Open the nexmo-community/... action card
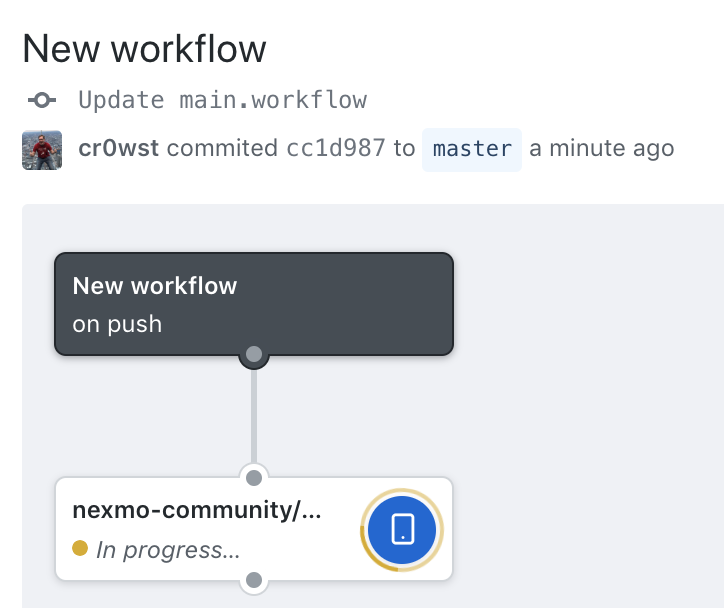 click(254, 529)
